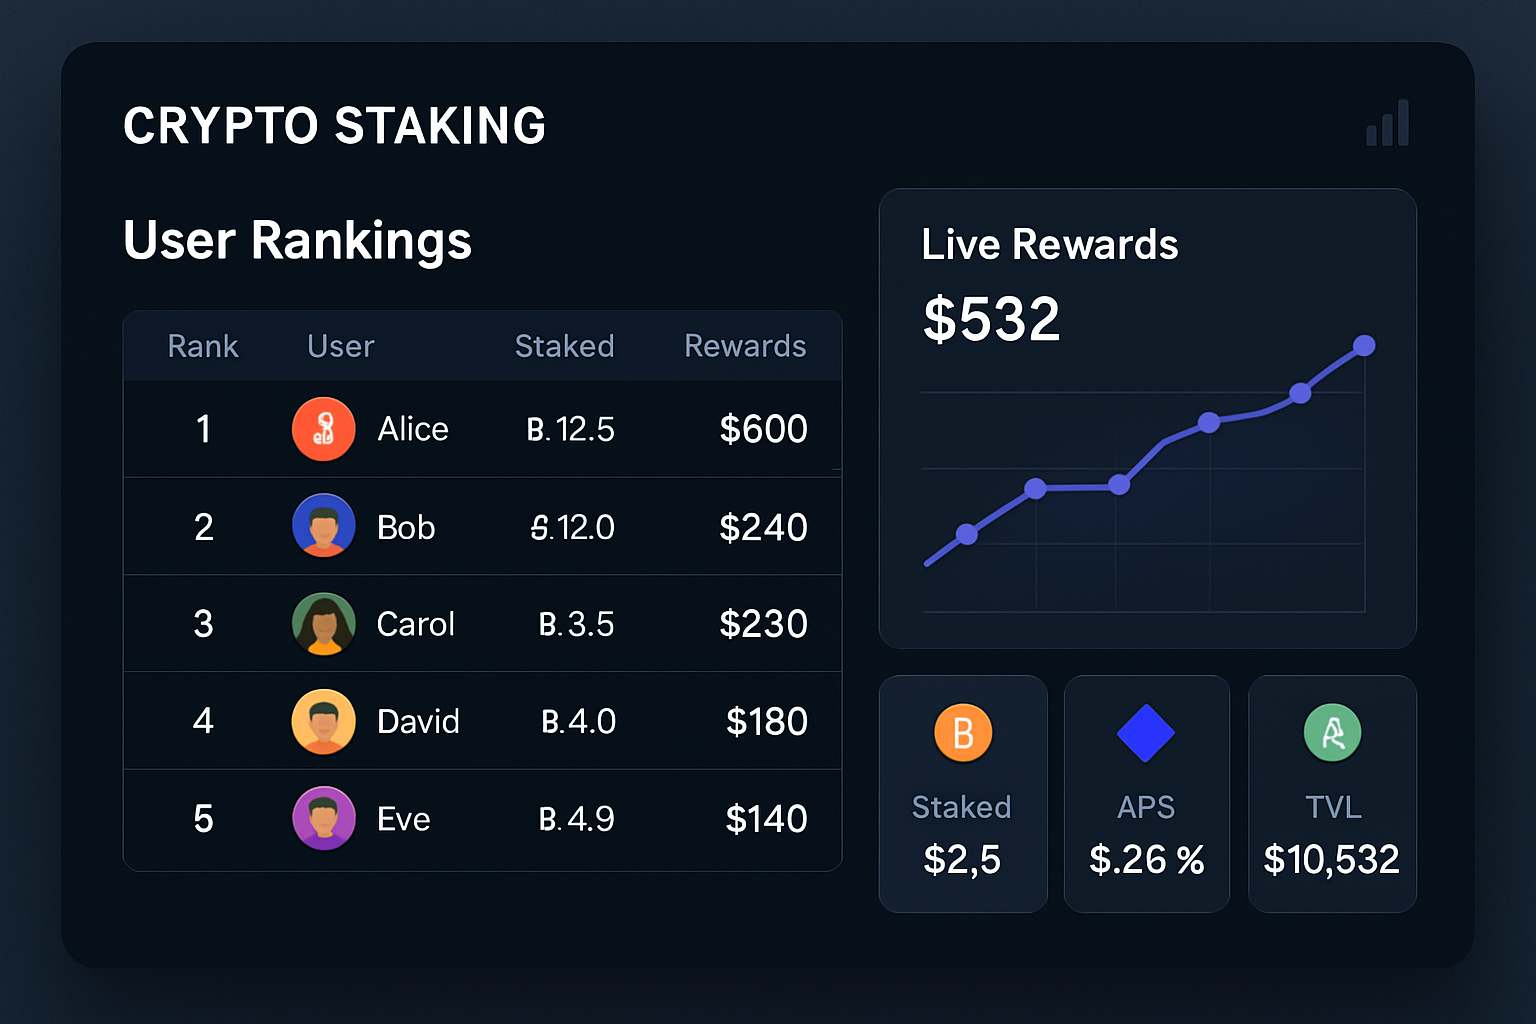Click the bar chart icon in header

[x=1388, y=123]
